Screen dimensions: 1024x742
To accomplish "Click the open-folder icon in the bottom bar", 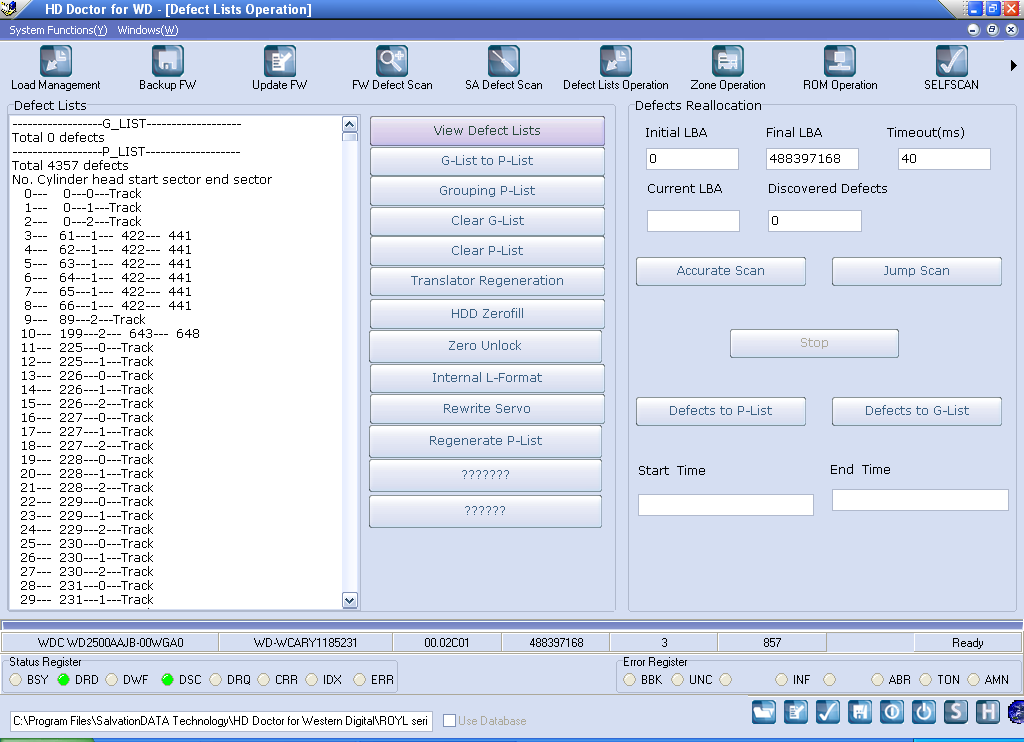I will [x=763, y=711].
